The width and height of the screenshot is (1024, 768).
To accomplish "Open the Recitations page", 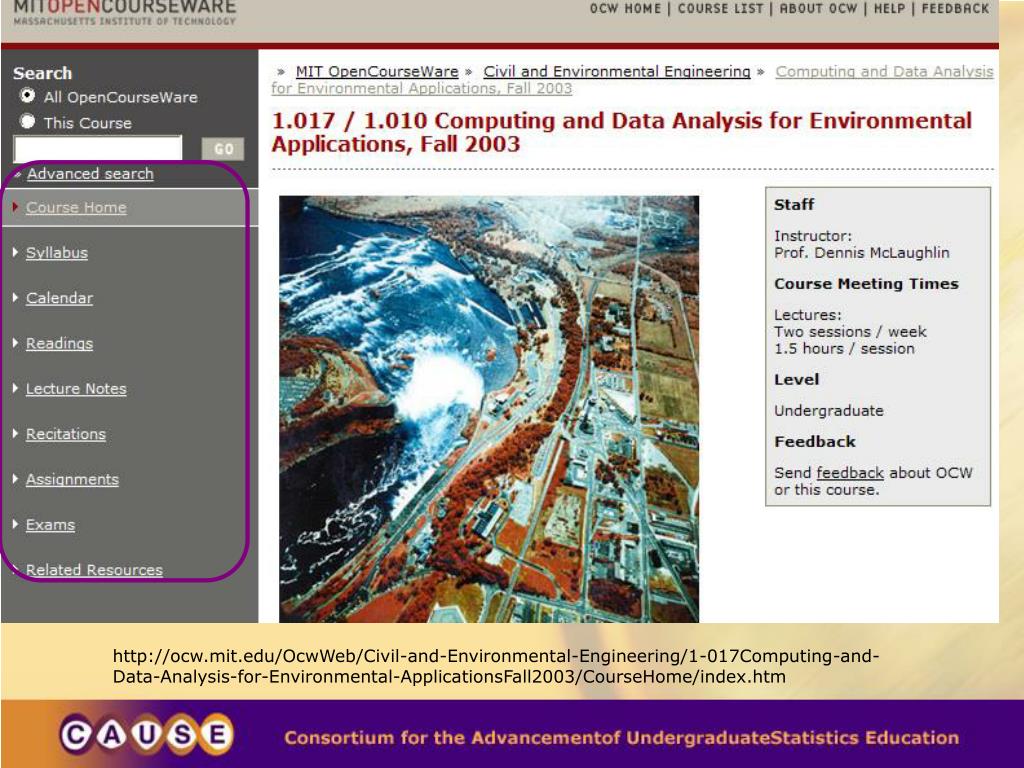I will tap(66, 434).
